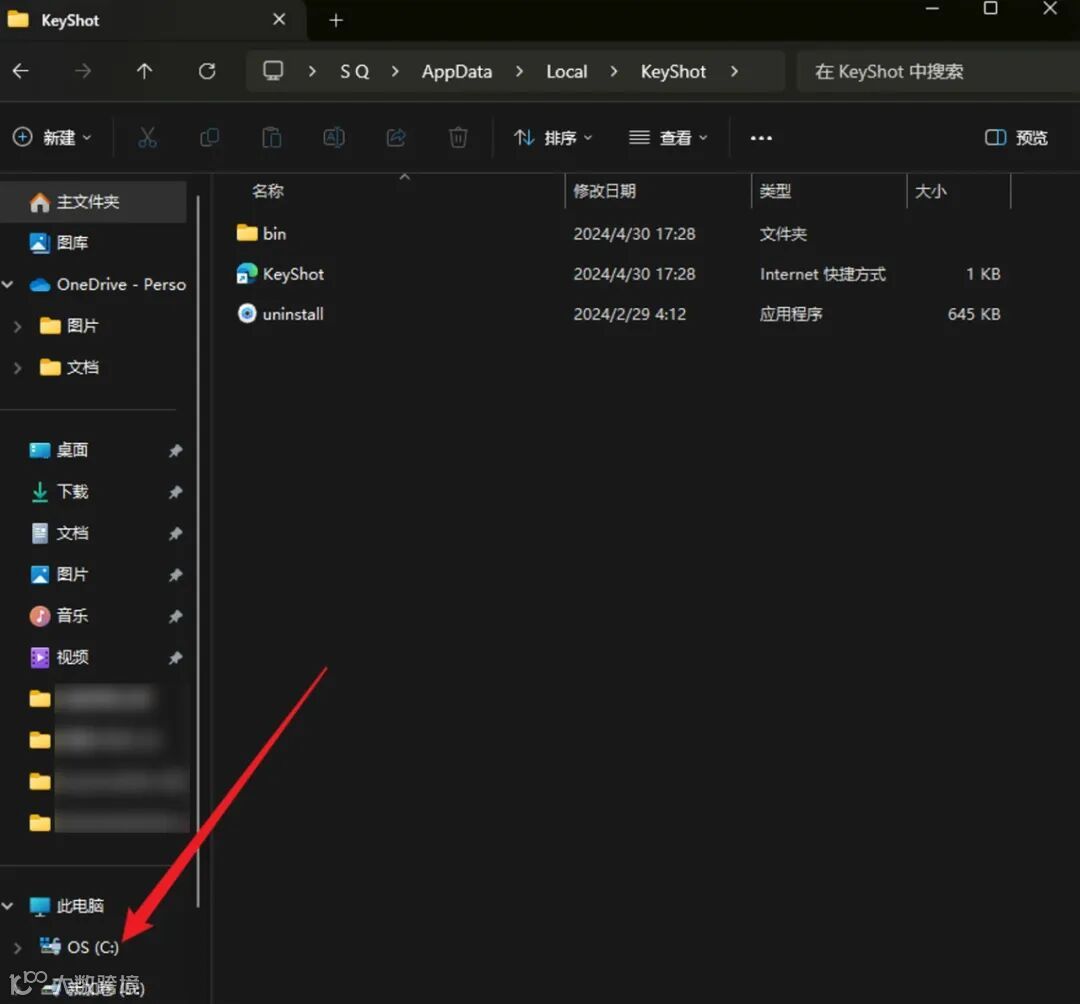Expand chevron after KeyShot breadcrumb
Image resolution: width=1080 pixels, height=1004 pixels.
[x=734, y=72]
